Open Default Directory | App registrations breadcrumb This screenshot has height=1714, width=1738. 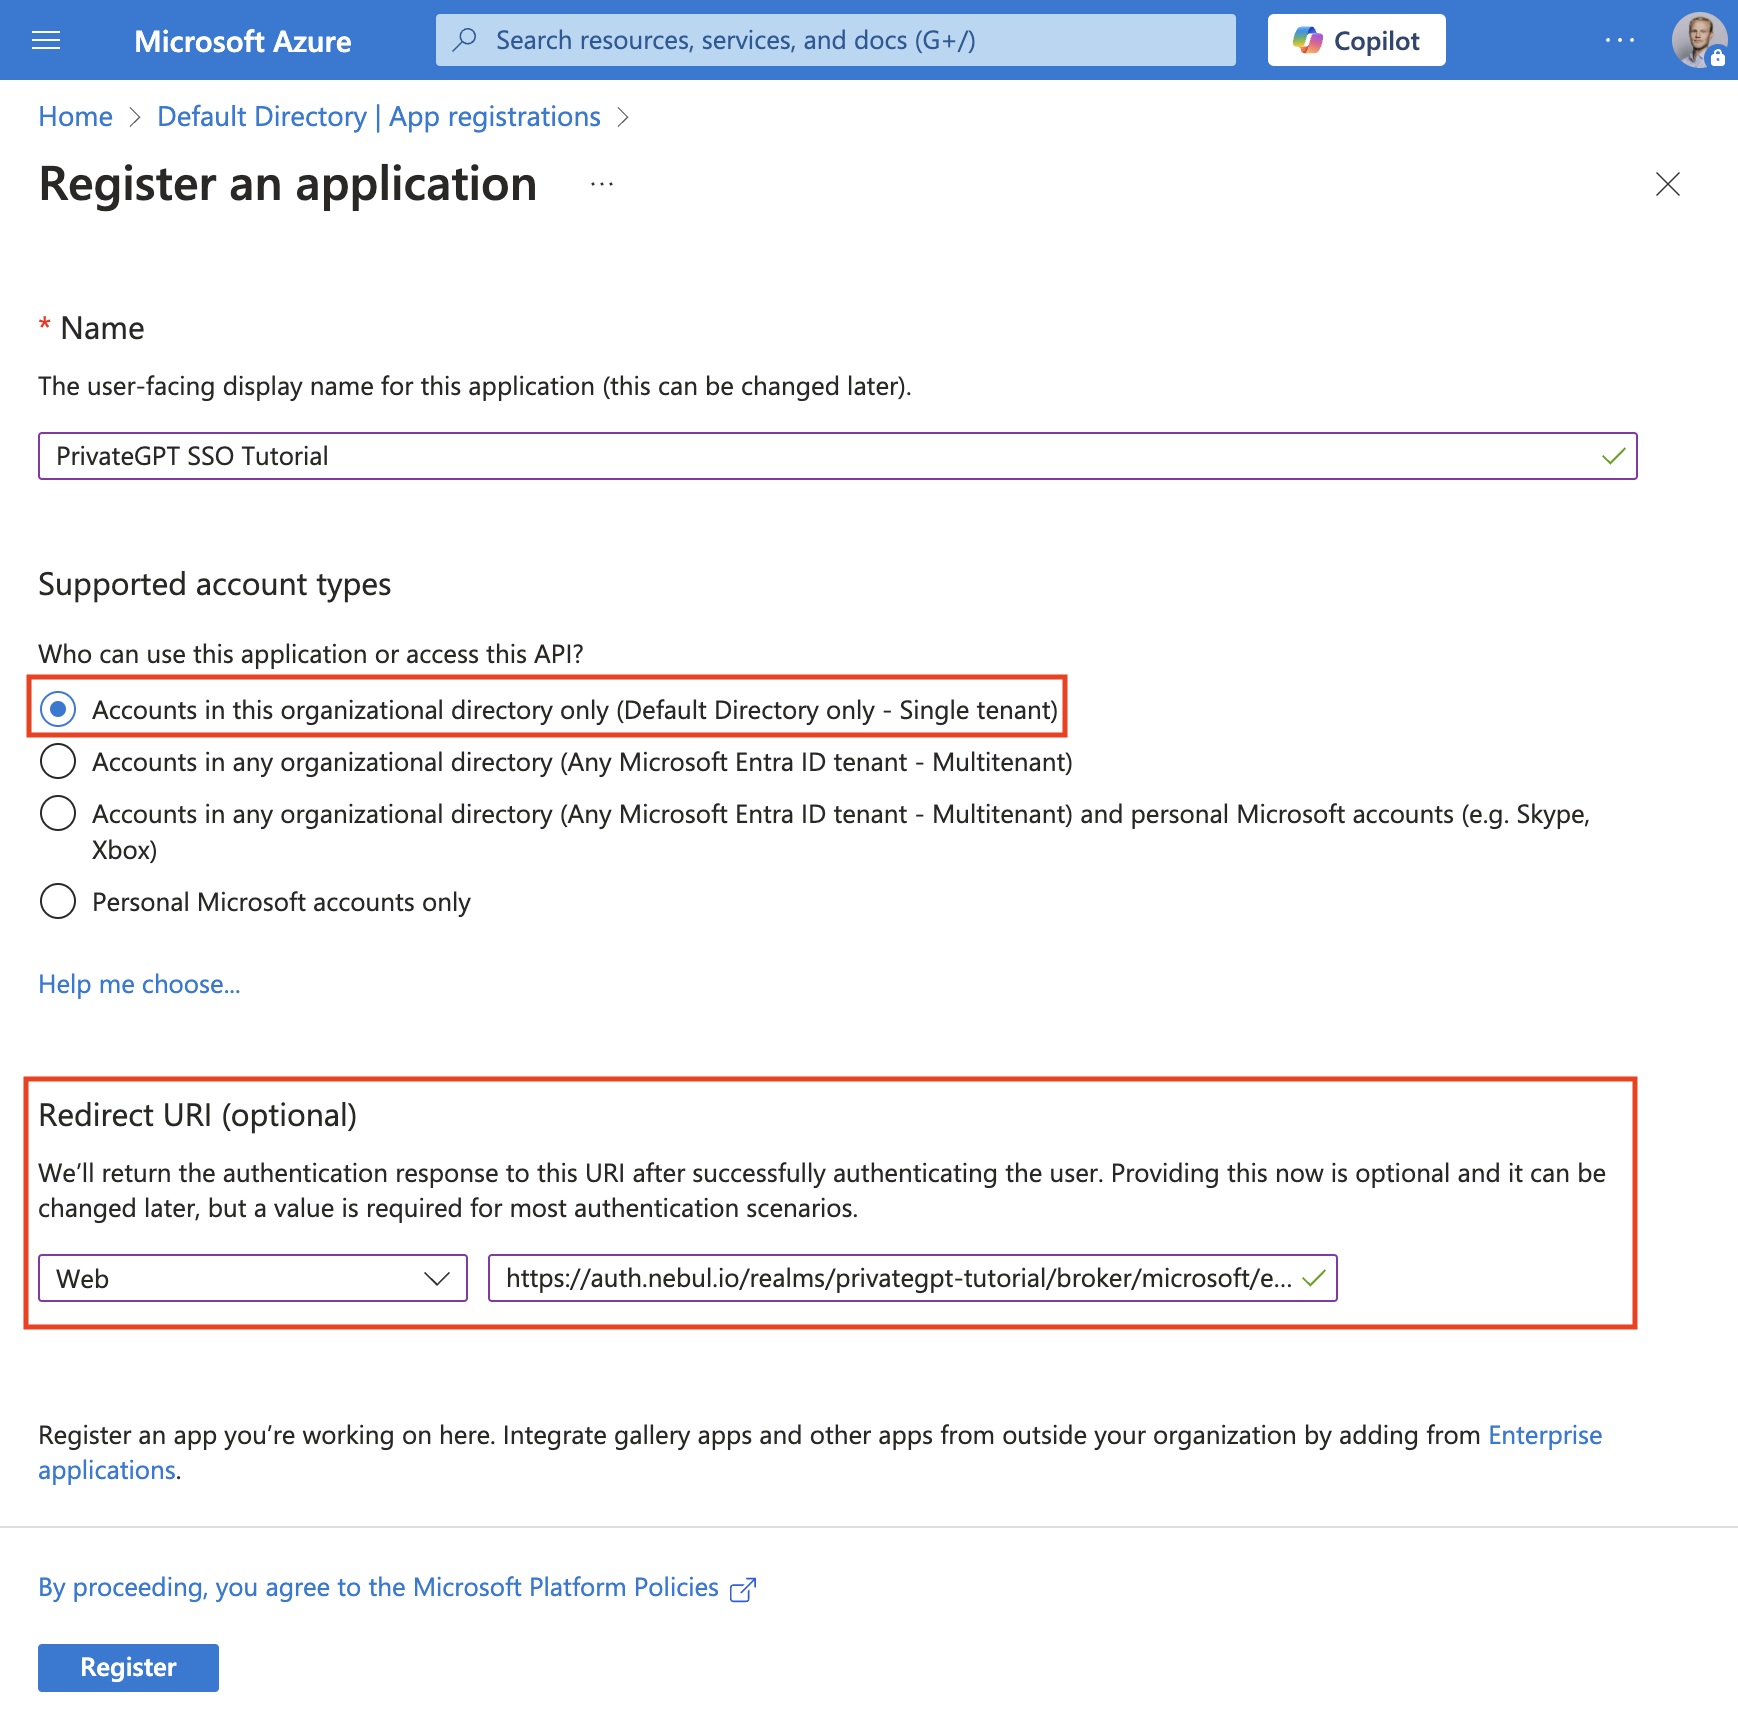coord(379,117)
